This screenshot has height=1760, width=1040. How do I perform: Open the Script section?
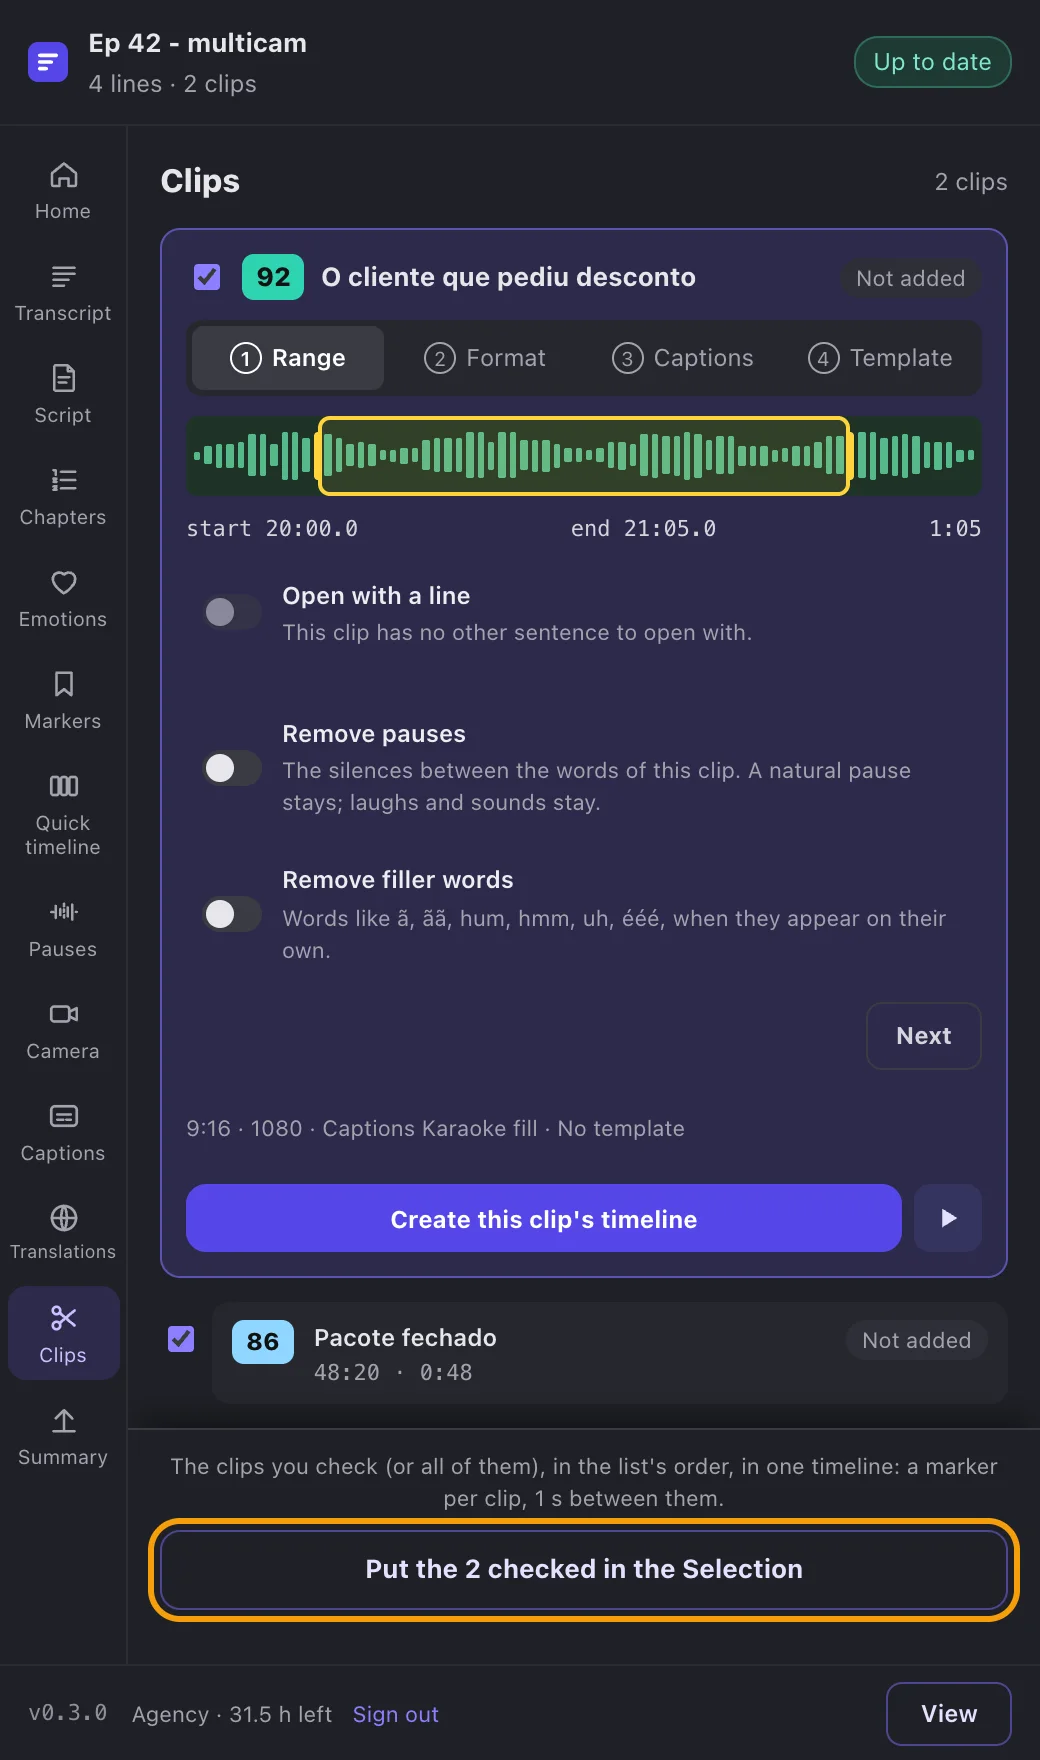click(63, 395)
